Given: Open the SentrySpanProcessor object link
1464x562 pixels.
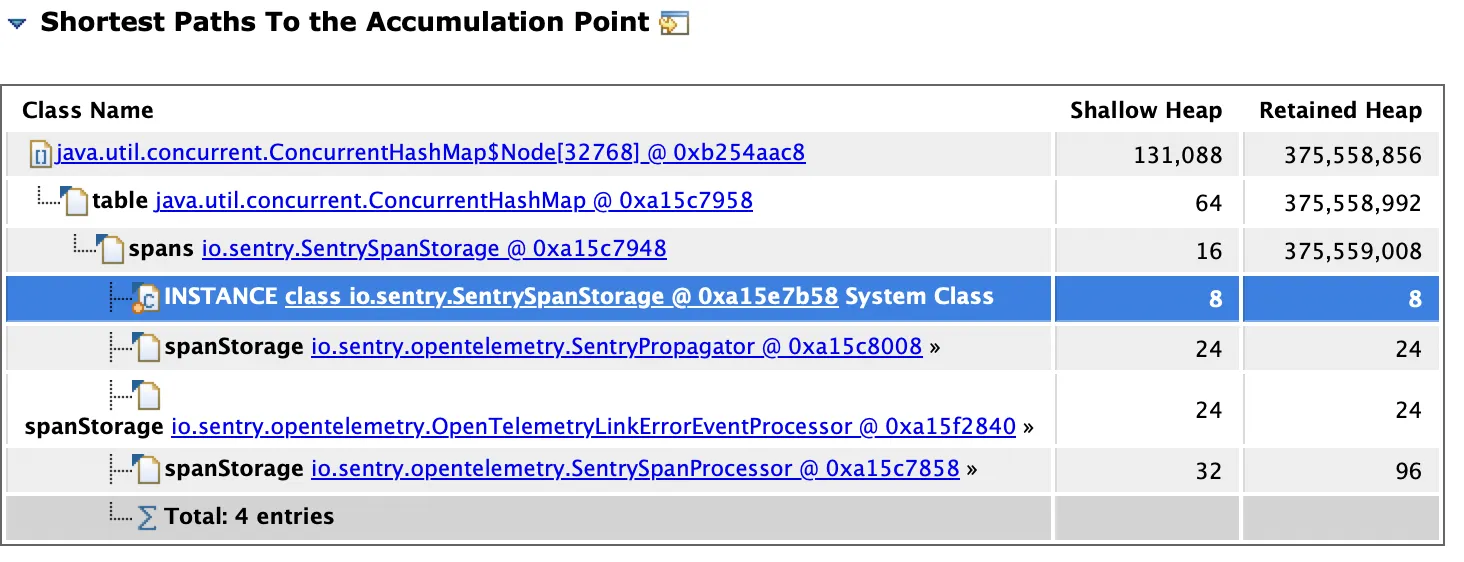Looking at the screenshot, I should pos(635,468).
